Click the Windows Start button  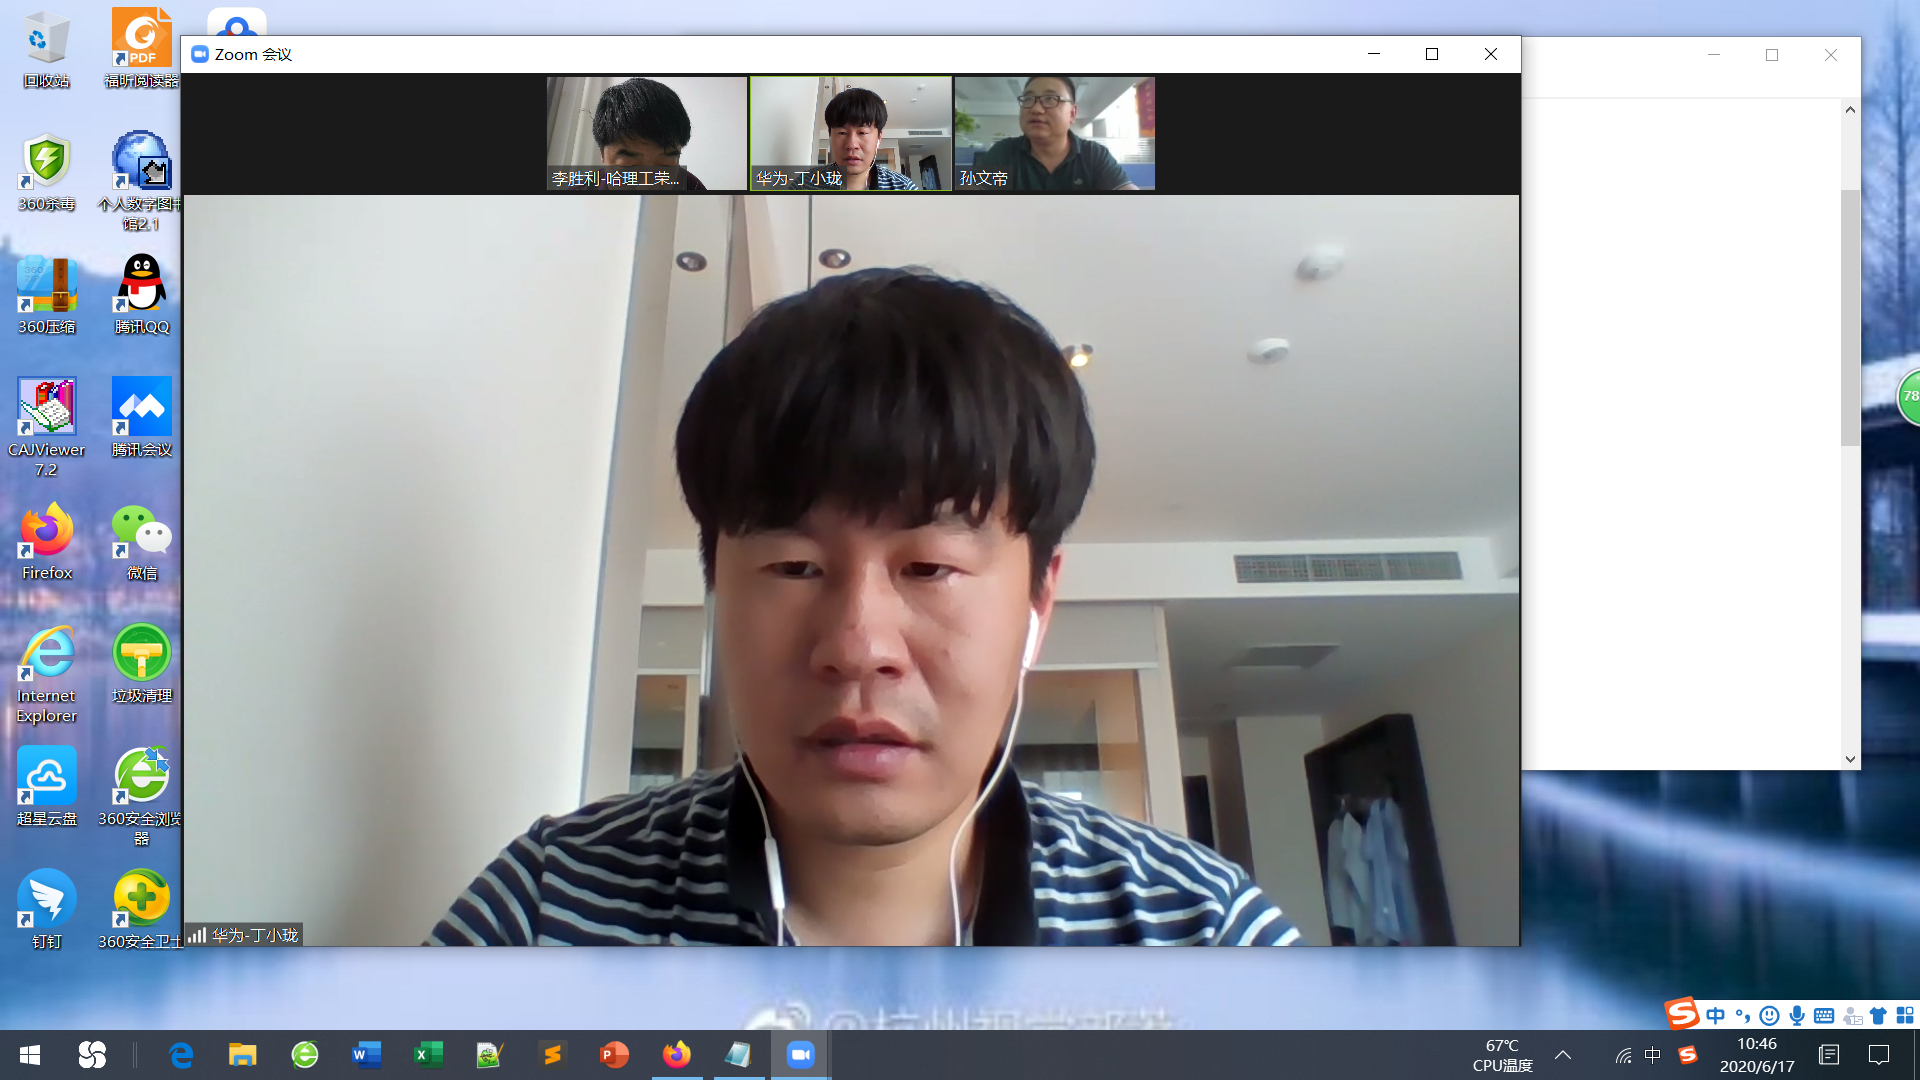[30, 1055]
